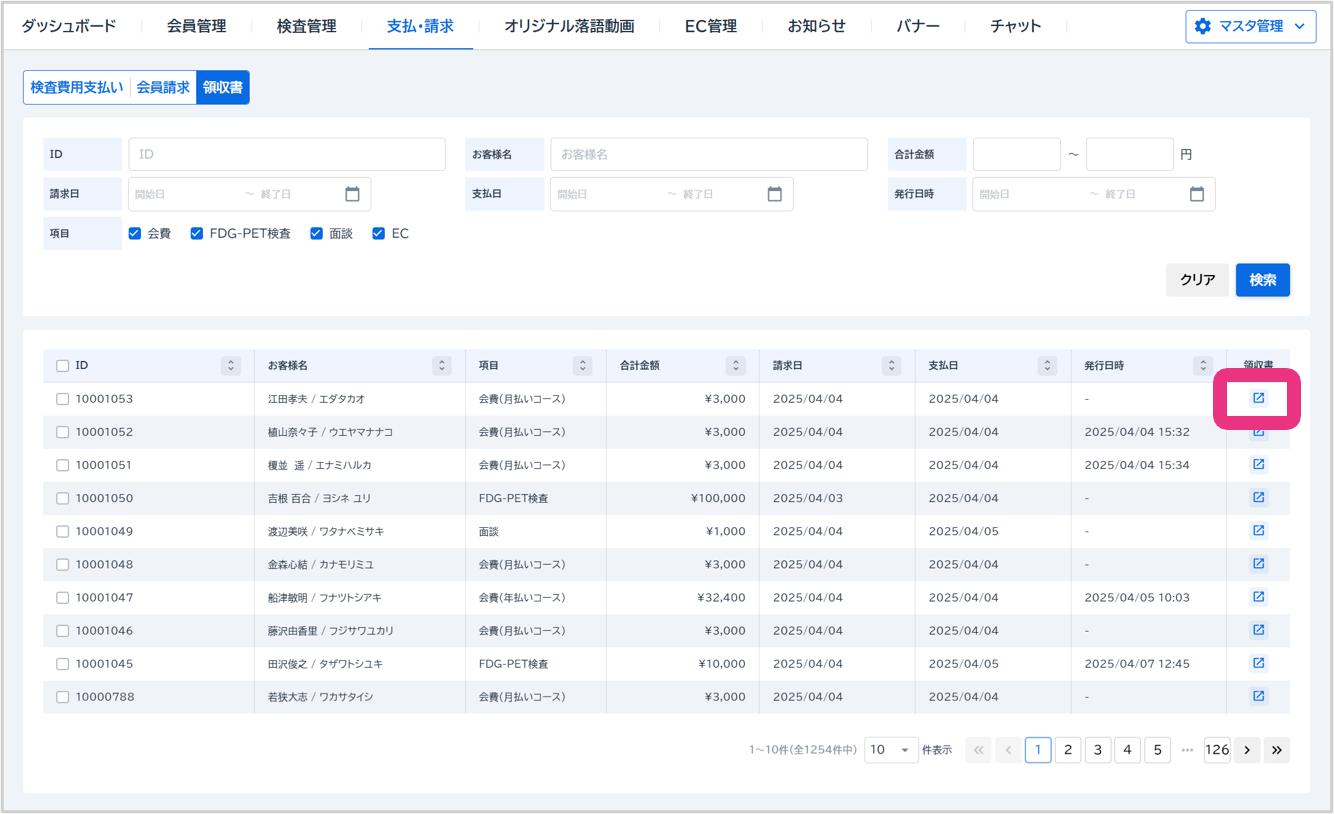The image size is (1334, 814).
Task: Open calendar picker for 支払日
Action: 774,194
